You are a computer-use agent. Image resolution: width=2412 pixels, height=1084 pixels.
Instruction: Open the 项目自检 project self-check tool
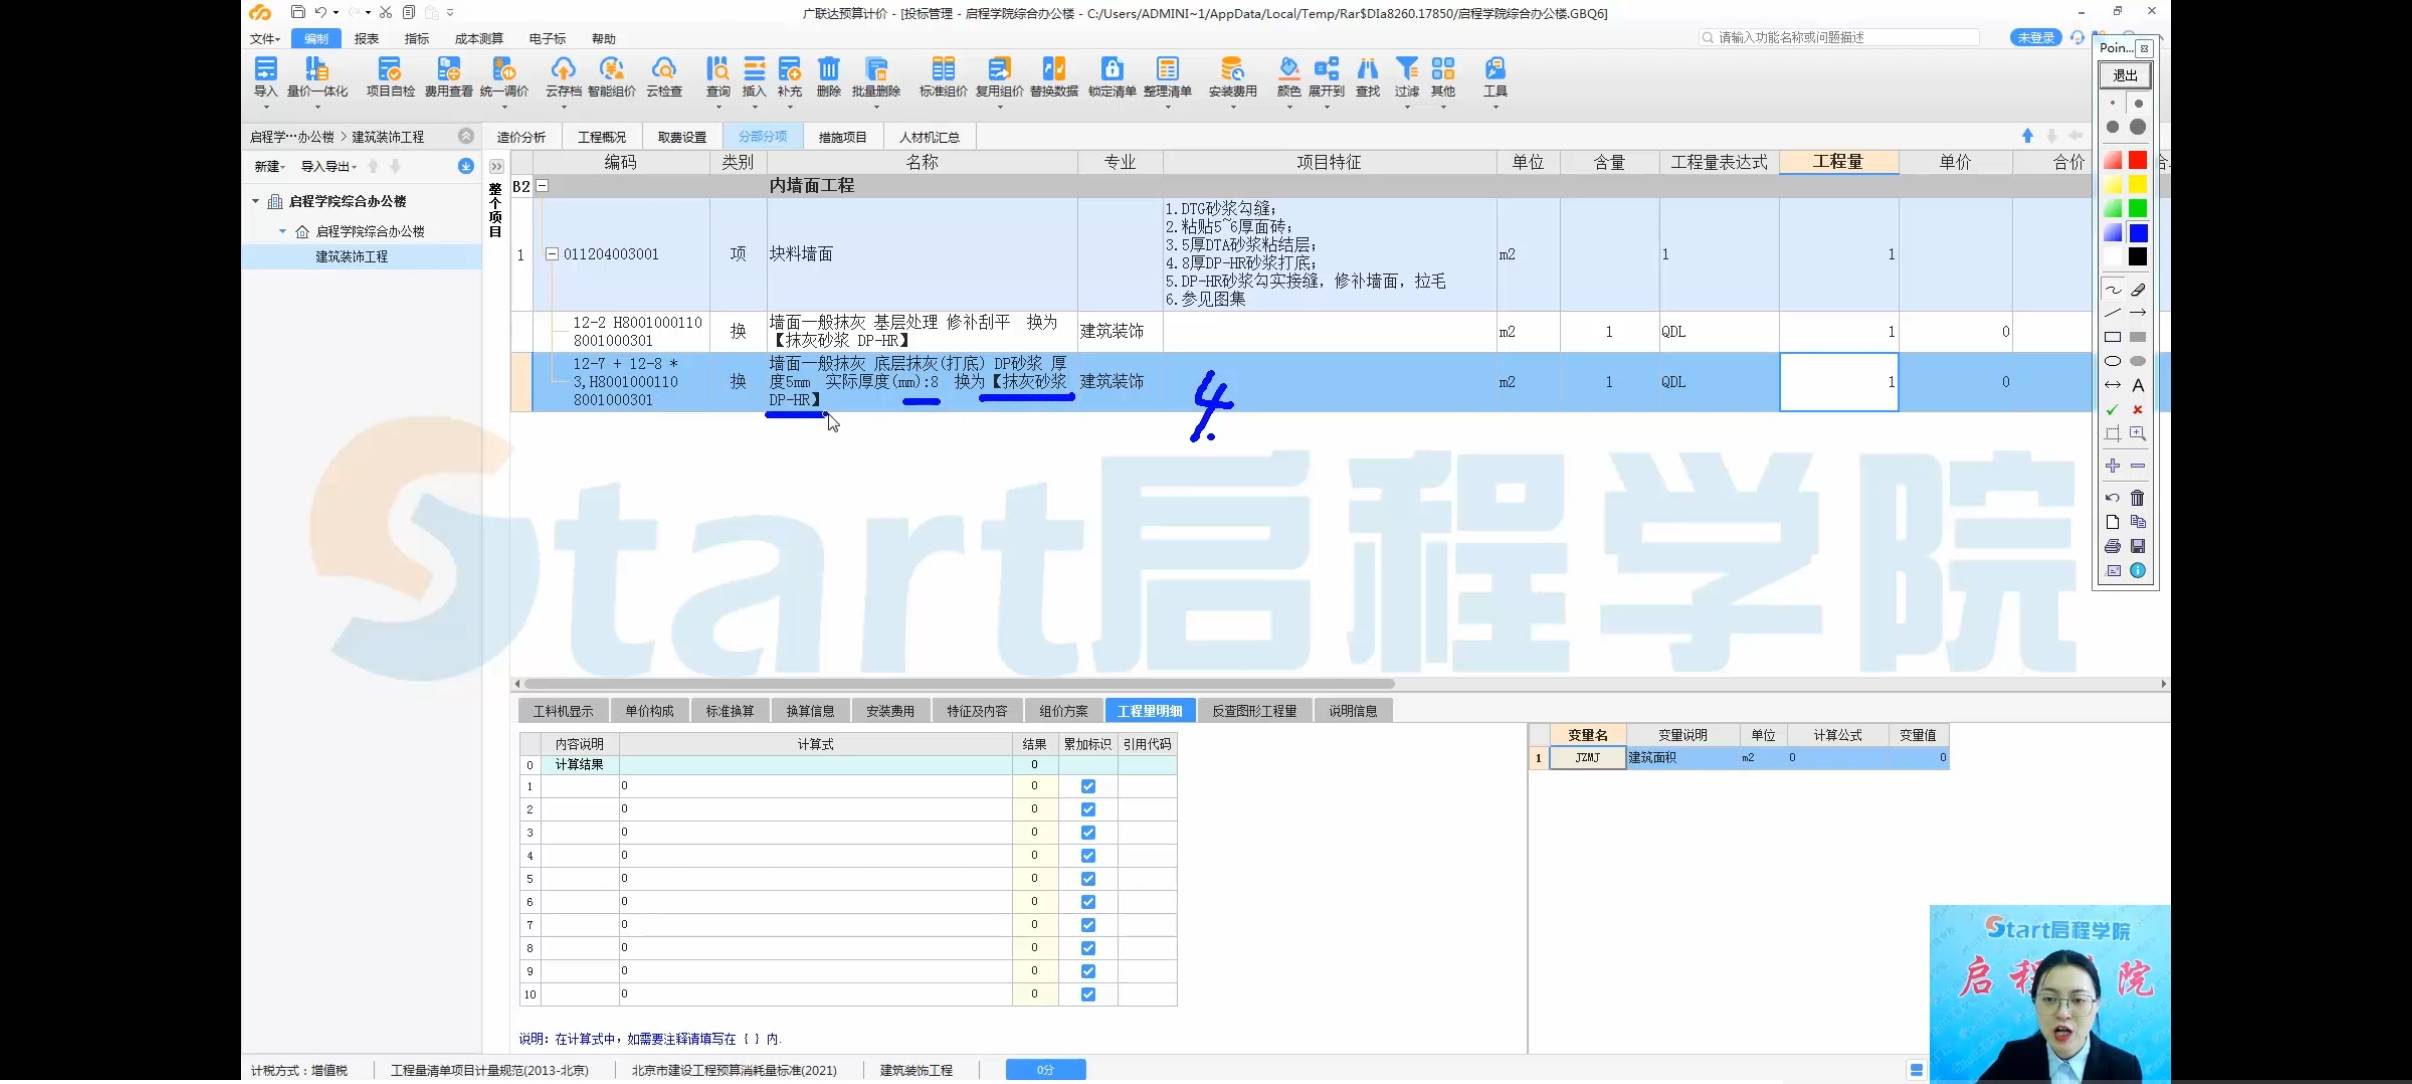click(x=389, y=77)
